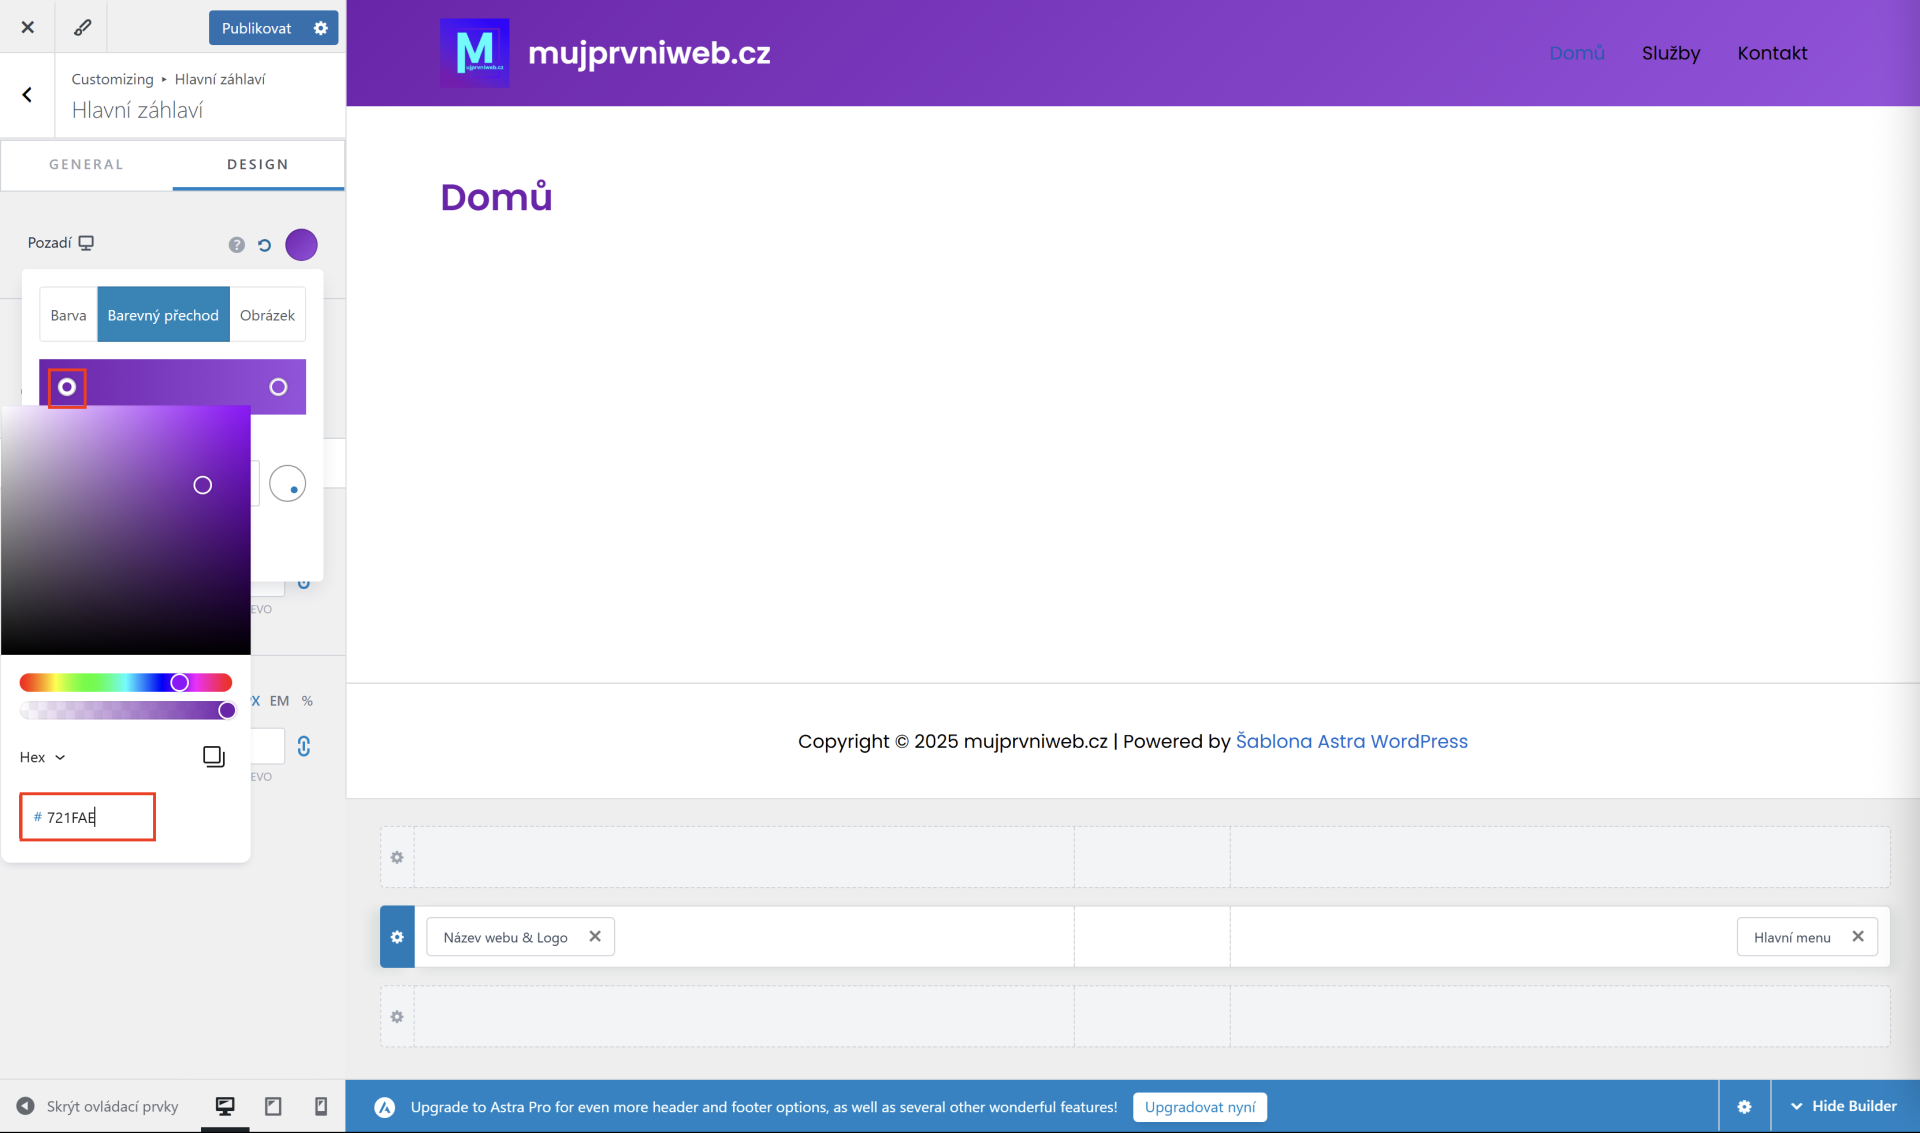Select the left gradient stop handle
Image resolution: width=1920 pixels, height=1133 pixels.
67,387
